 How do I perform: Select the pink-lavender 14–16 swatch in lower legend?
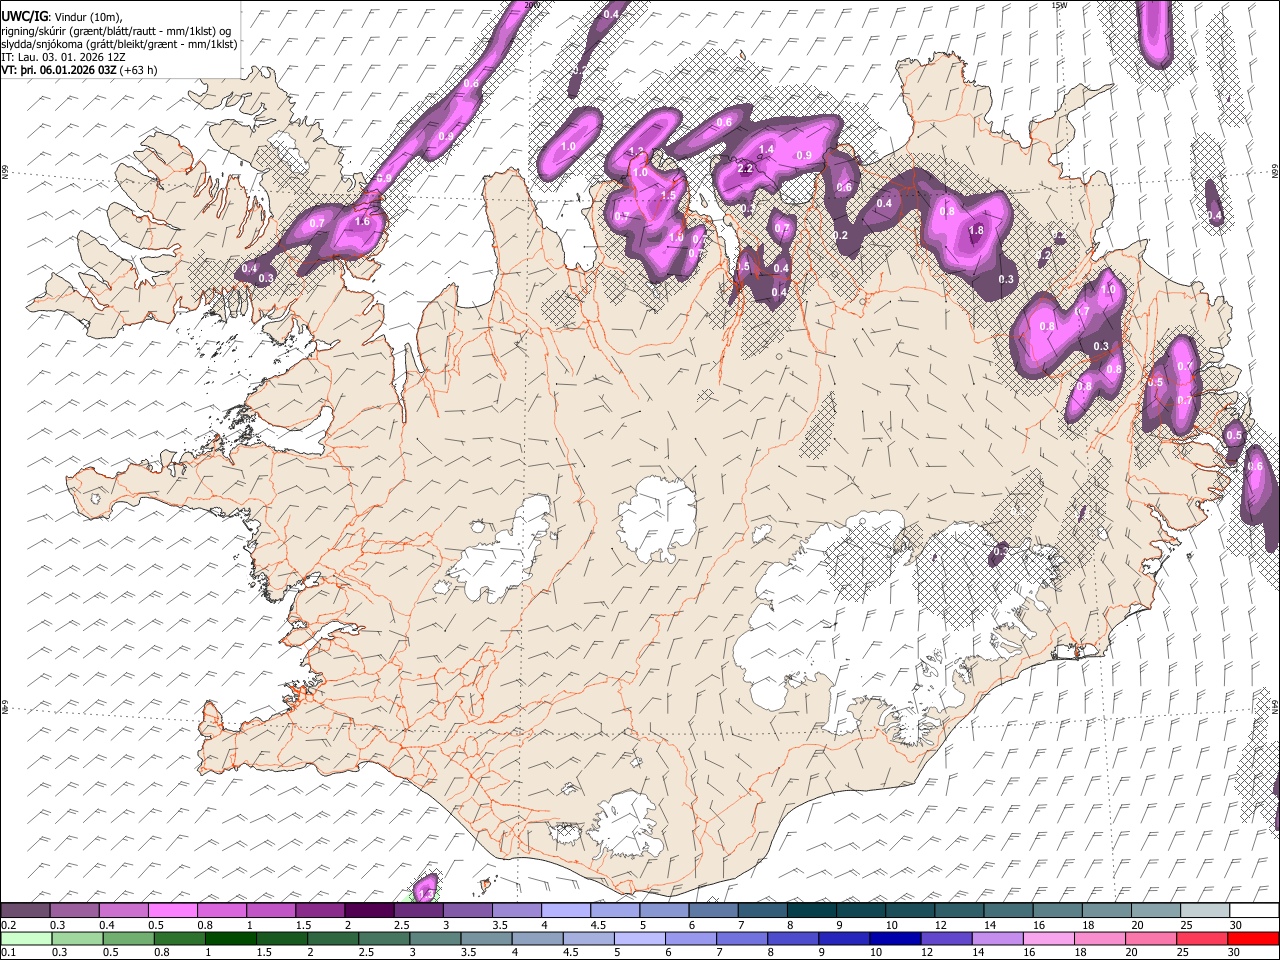1000,938
